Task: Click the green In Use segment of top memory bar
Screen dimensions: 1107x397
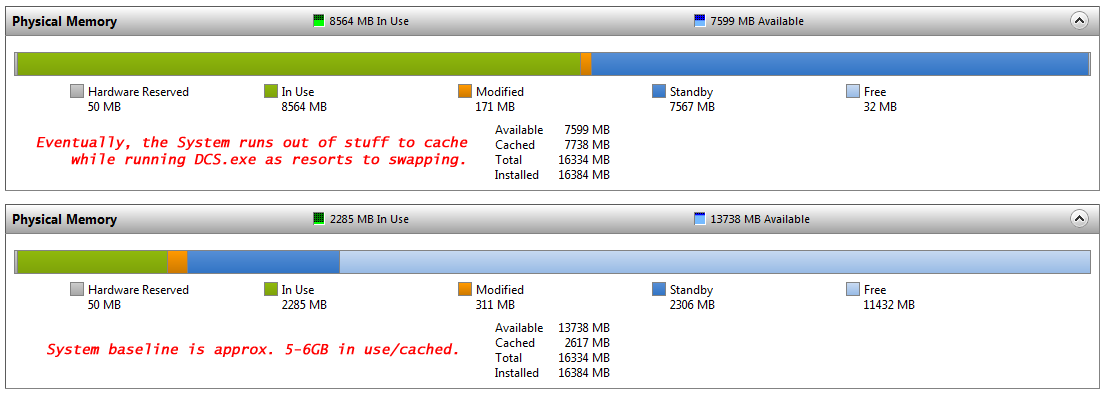Action: 299,64
